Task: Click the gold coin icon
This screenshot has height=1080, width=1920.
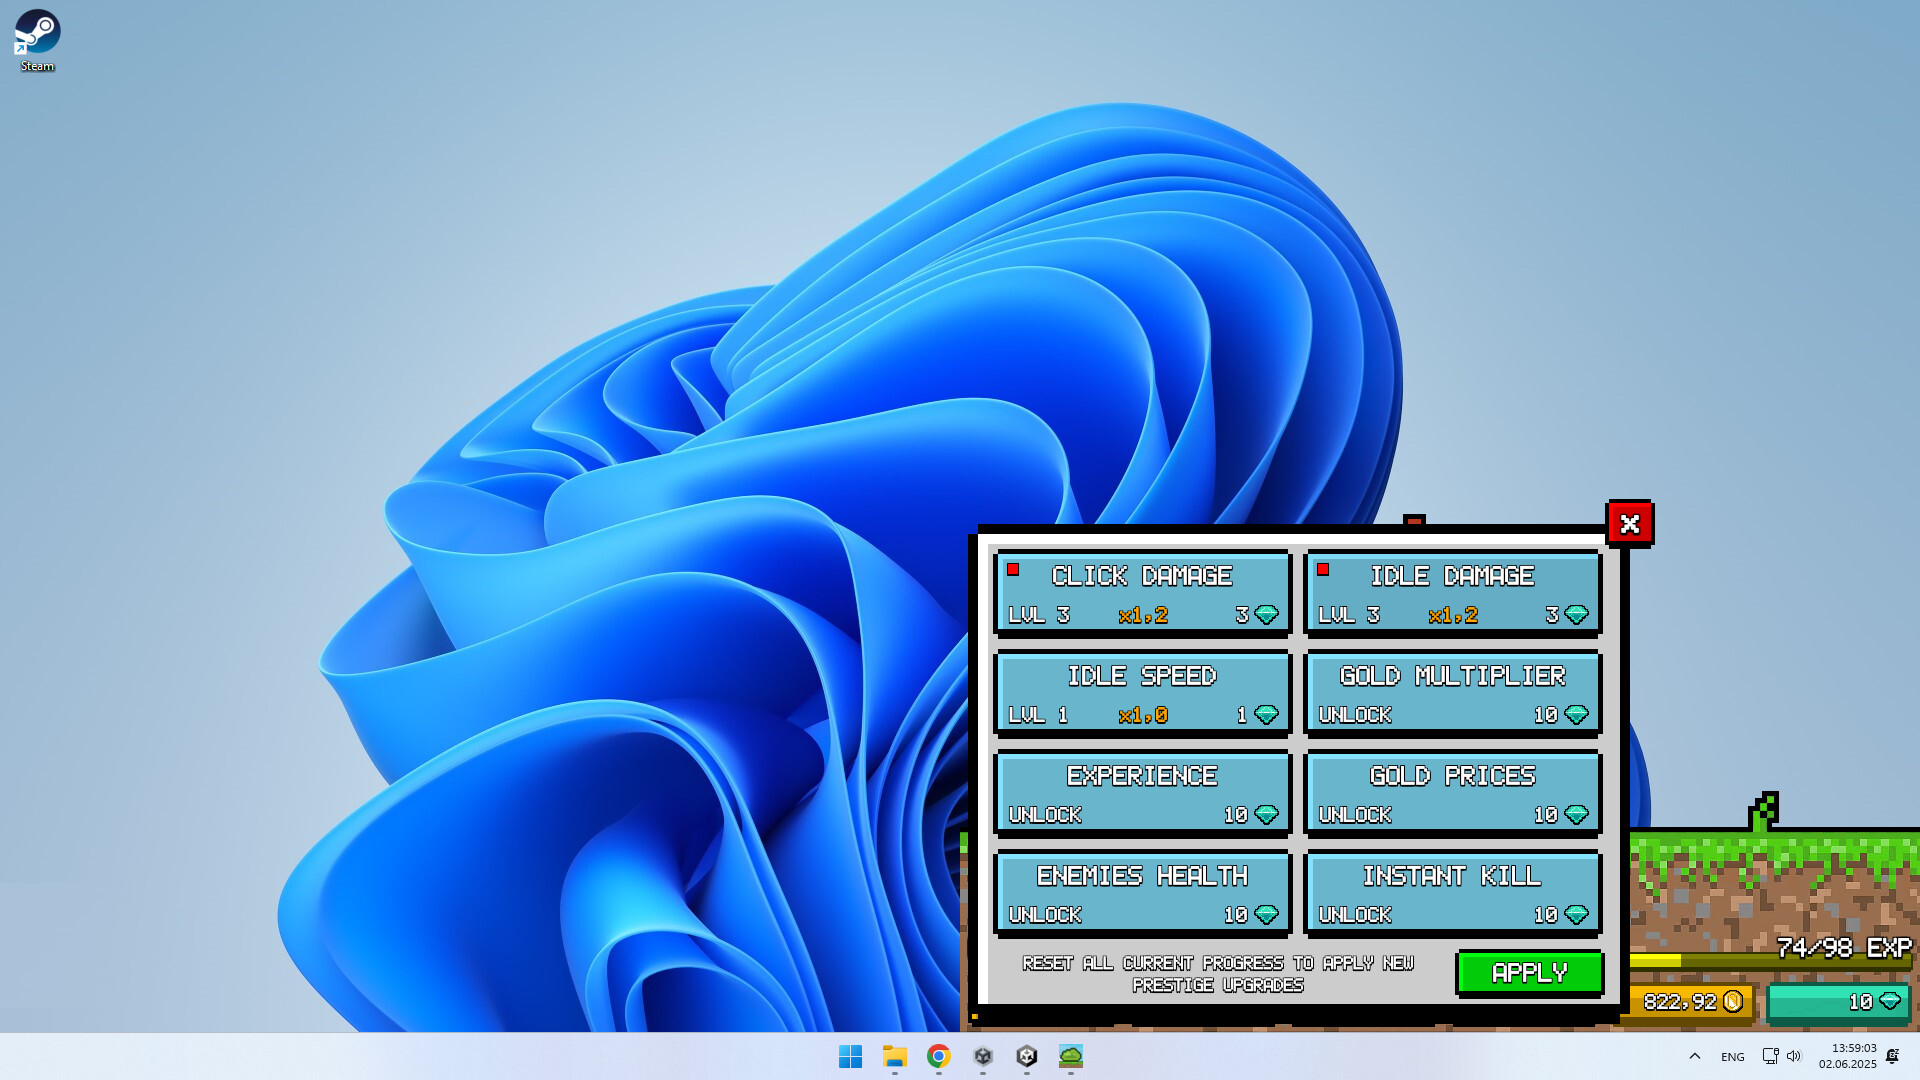Action: pos(1733,1002)
